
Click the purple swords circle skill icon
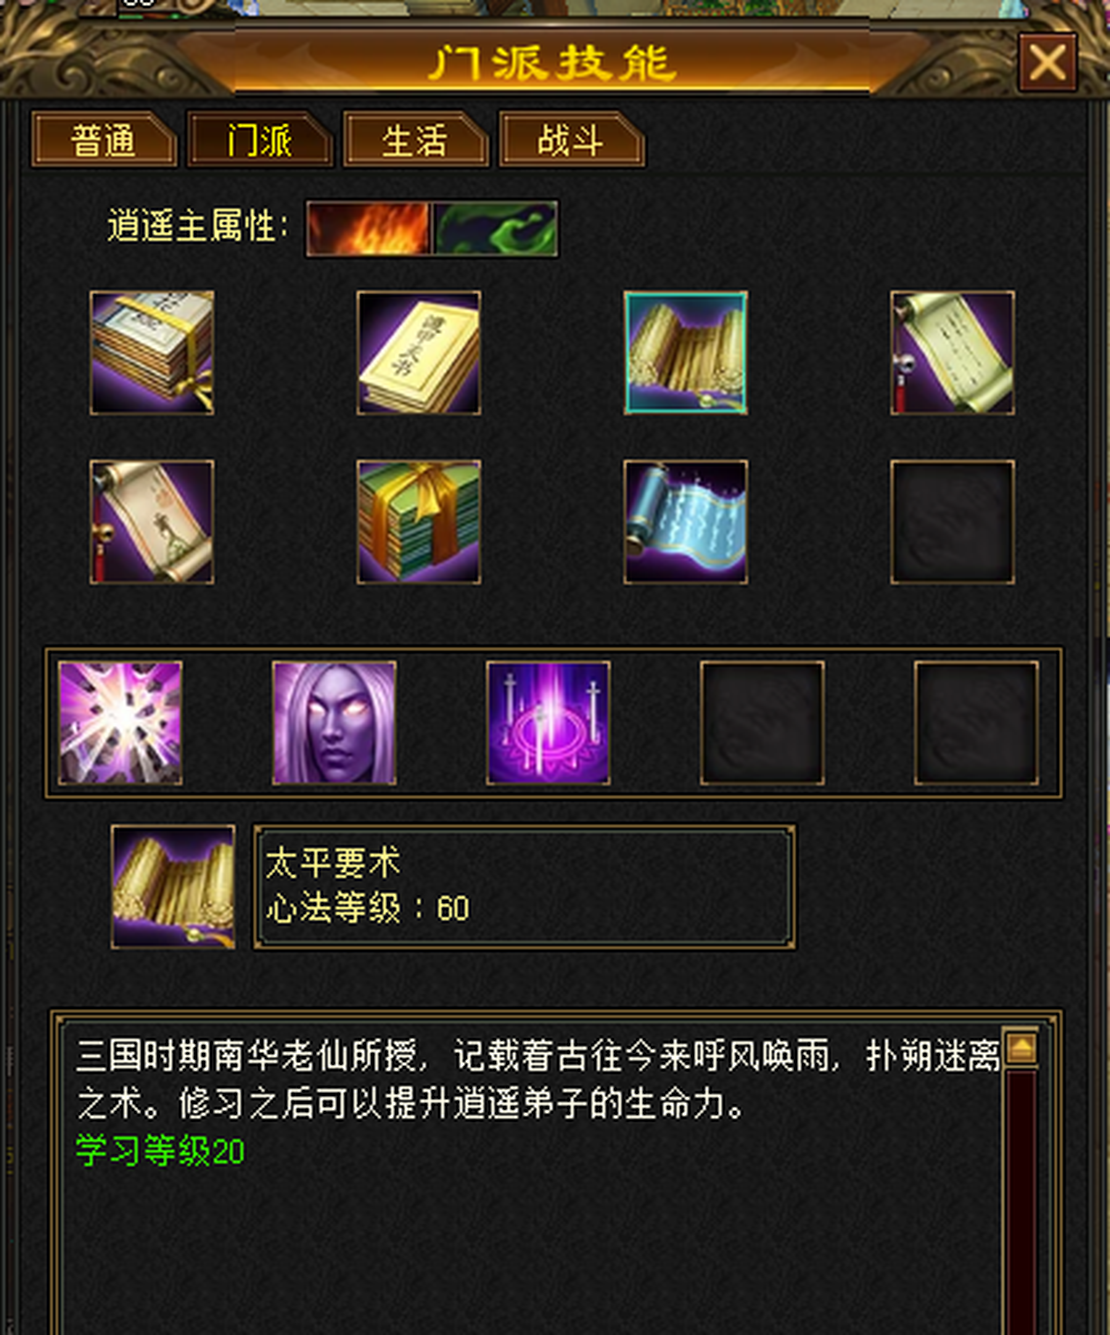pyautogui.click(x=548, y=723)
